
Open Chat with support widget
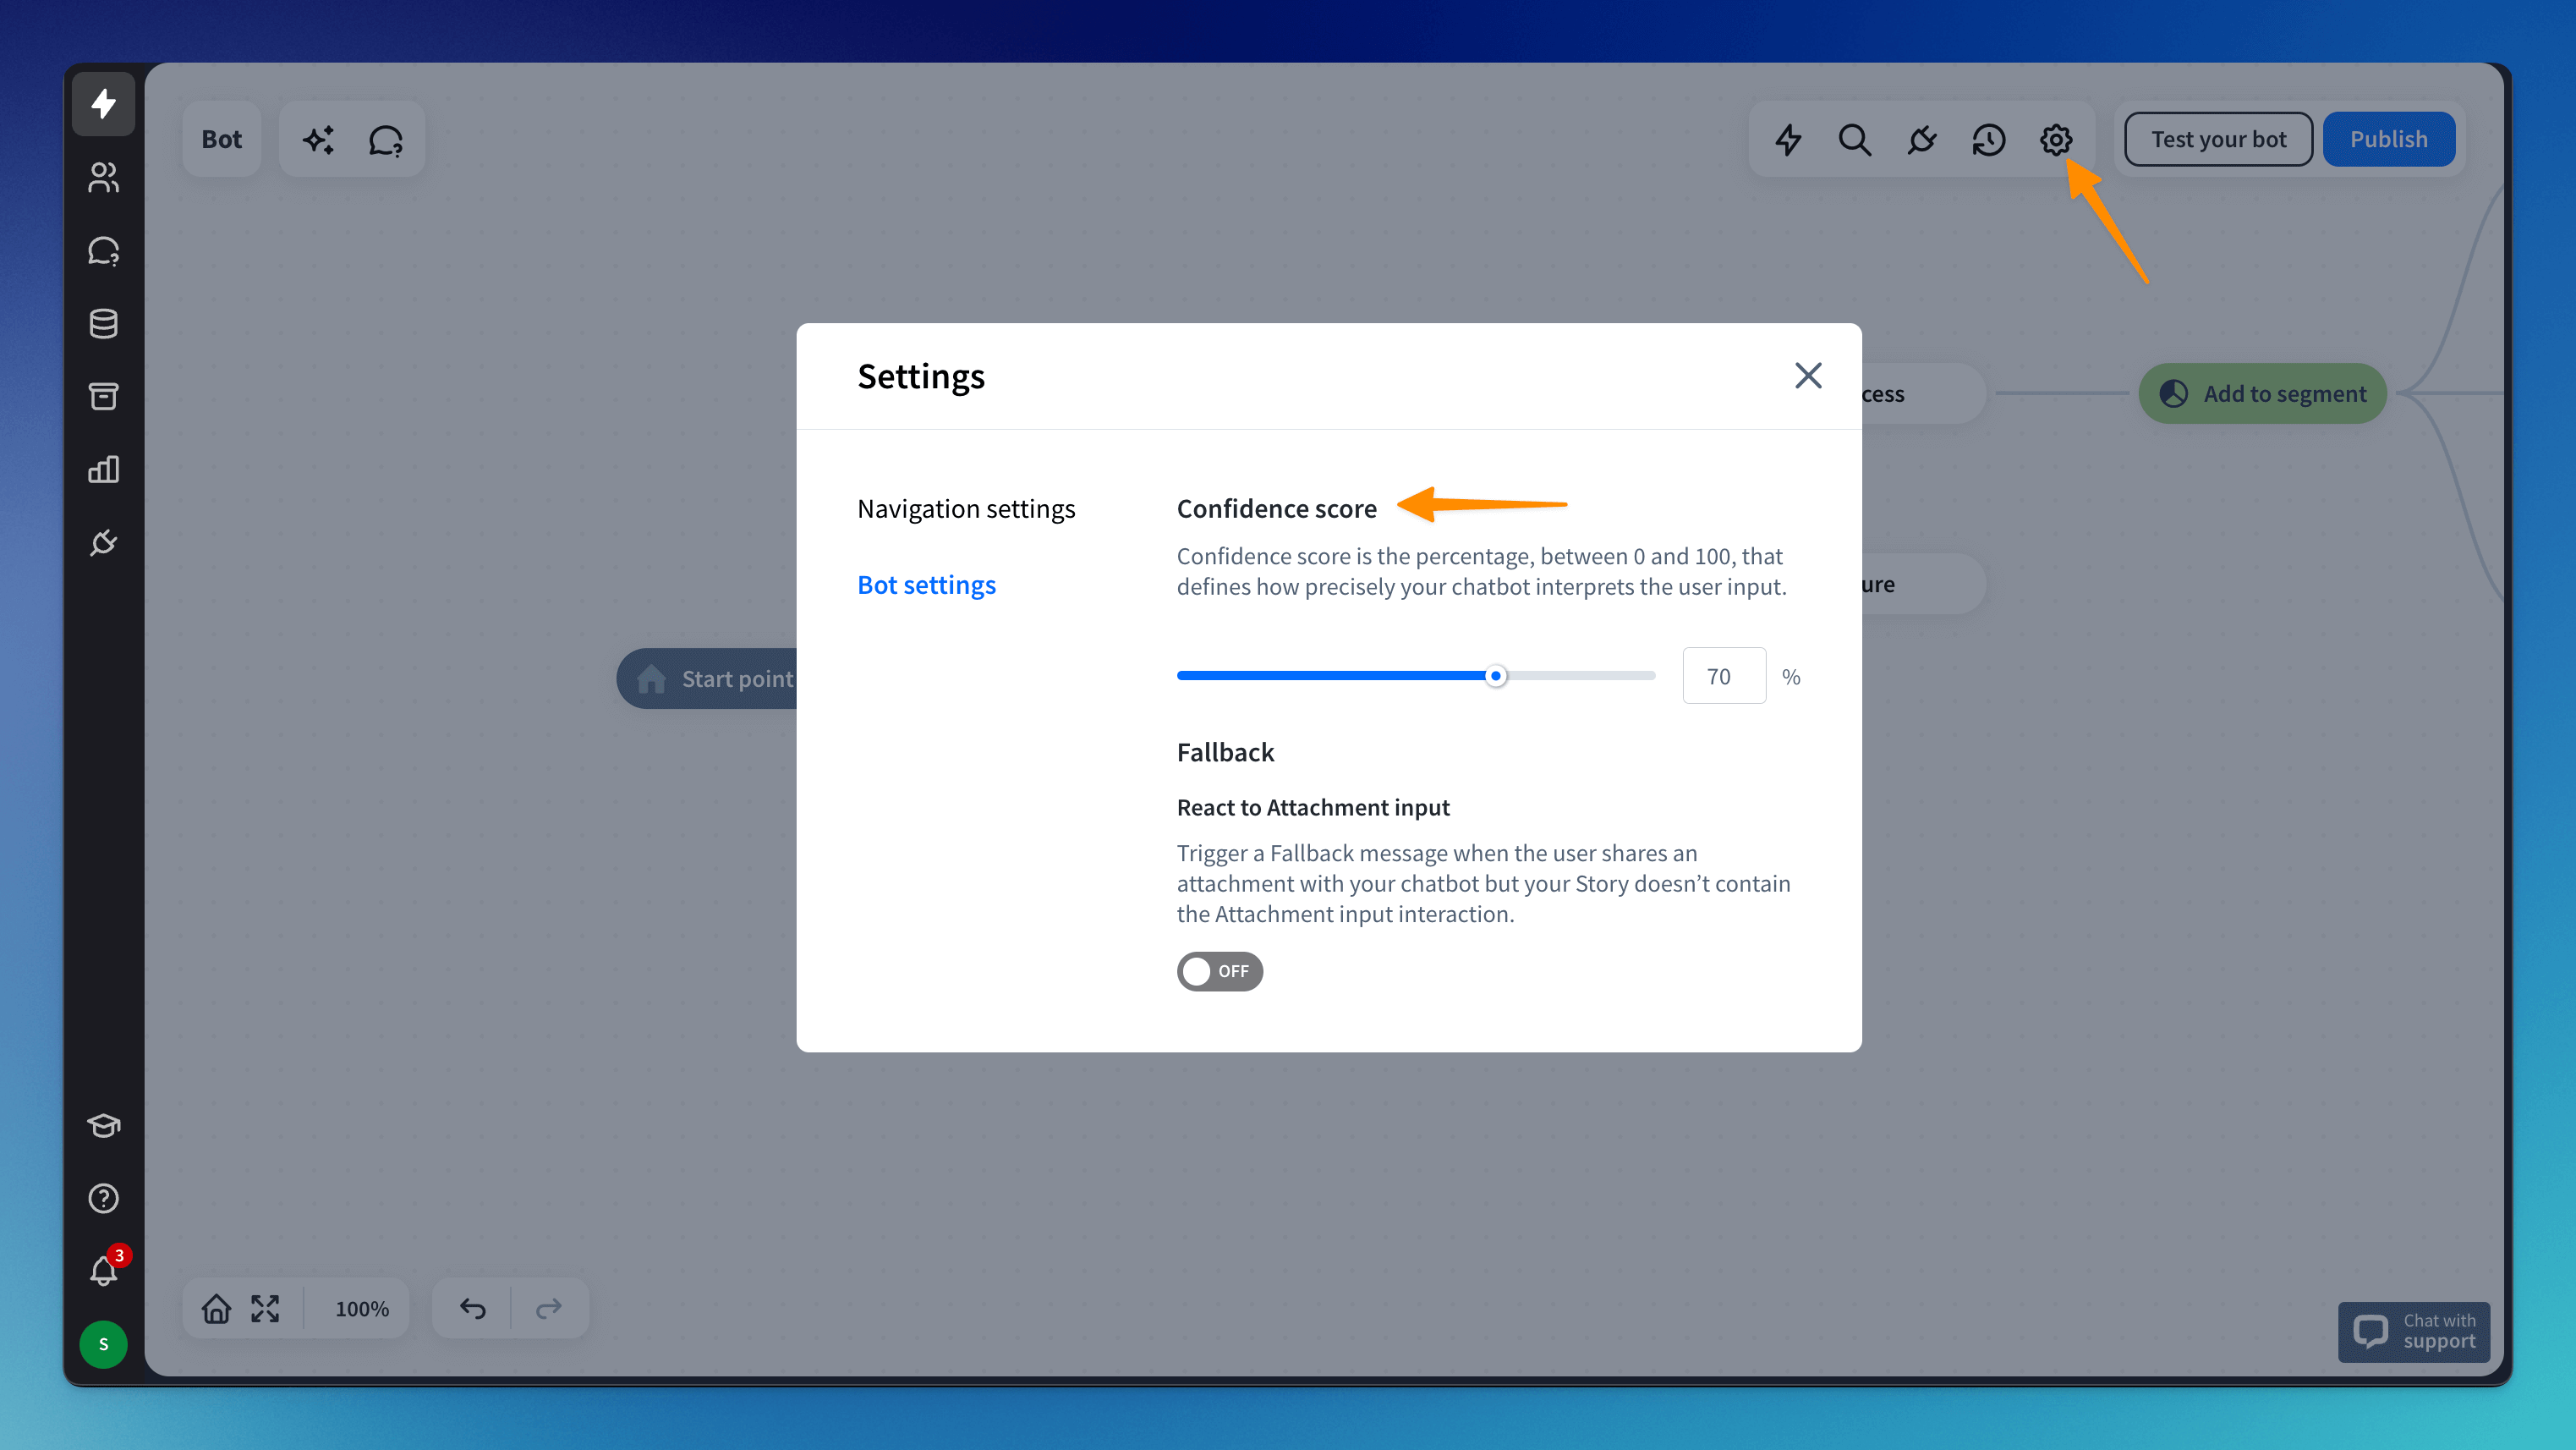(x=2413, y=1331)
